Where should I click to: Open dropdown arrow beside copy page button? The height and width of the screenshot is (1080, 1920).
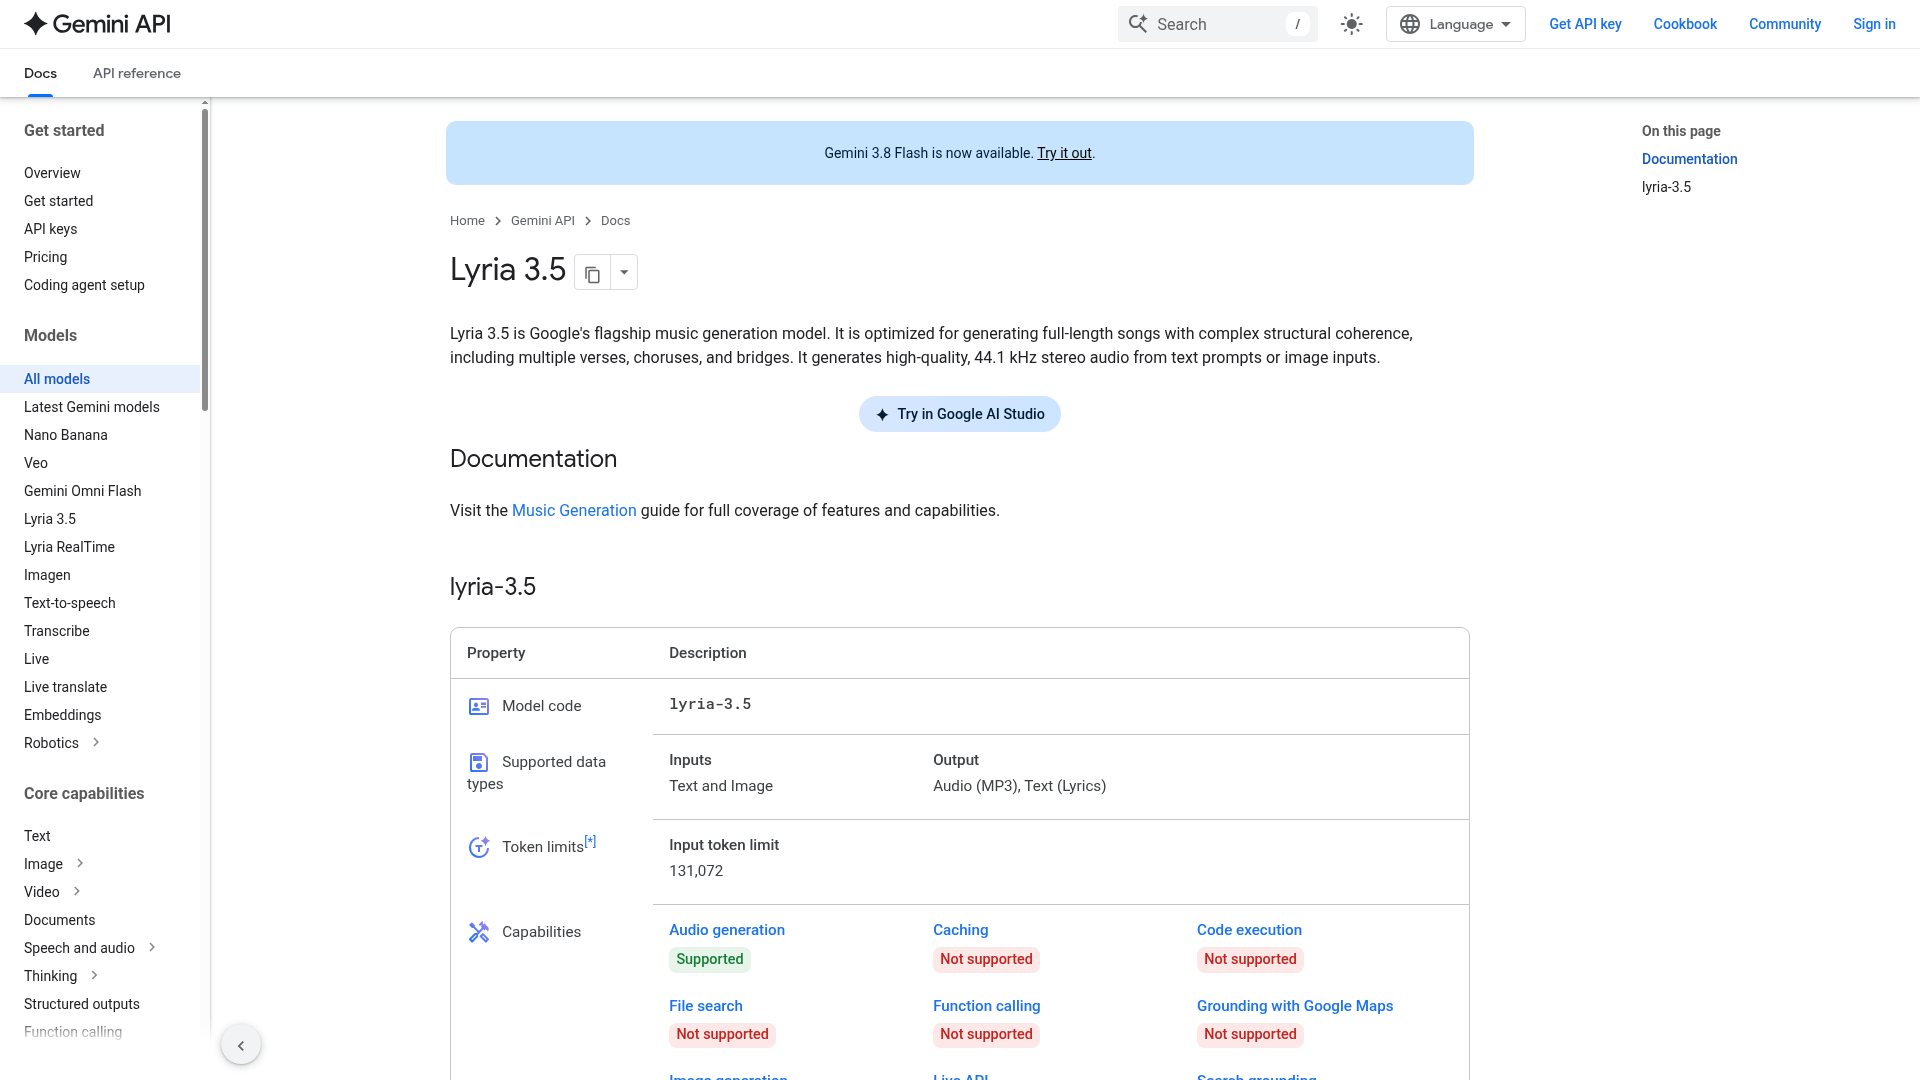point(624,273)
